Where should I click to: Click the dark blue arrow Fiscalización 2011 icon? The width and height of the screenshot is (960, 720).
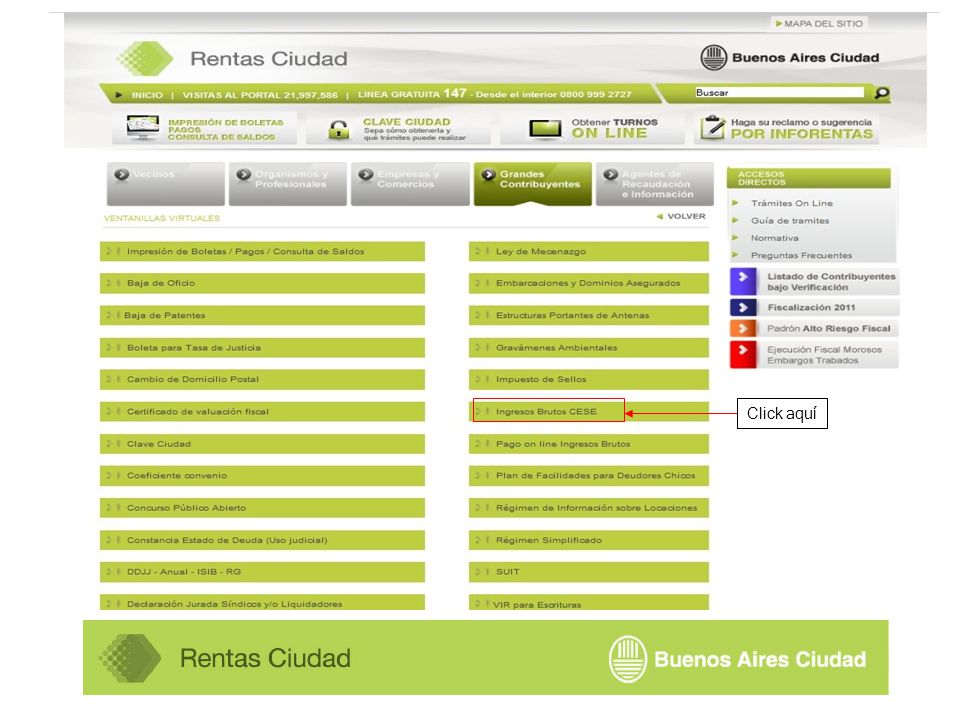click(743, 307)
